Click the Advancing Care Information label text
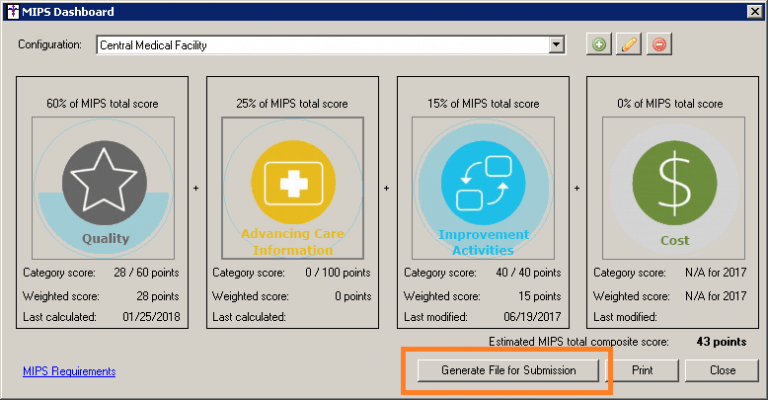Image resolution: width=768 pixels, height=400 pixels. point(292,242)
